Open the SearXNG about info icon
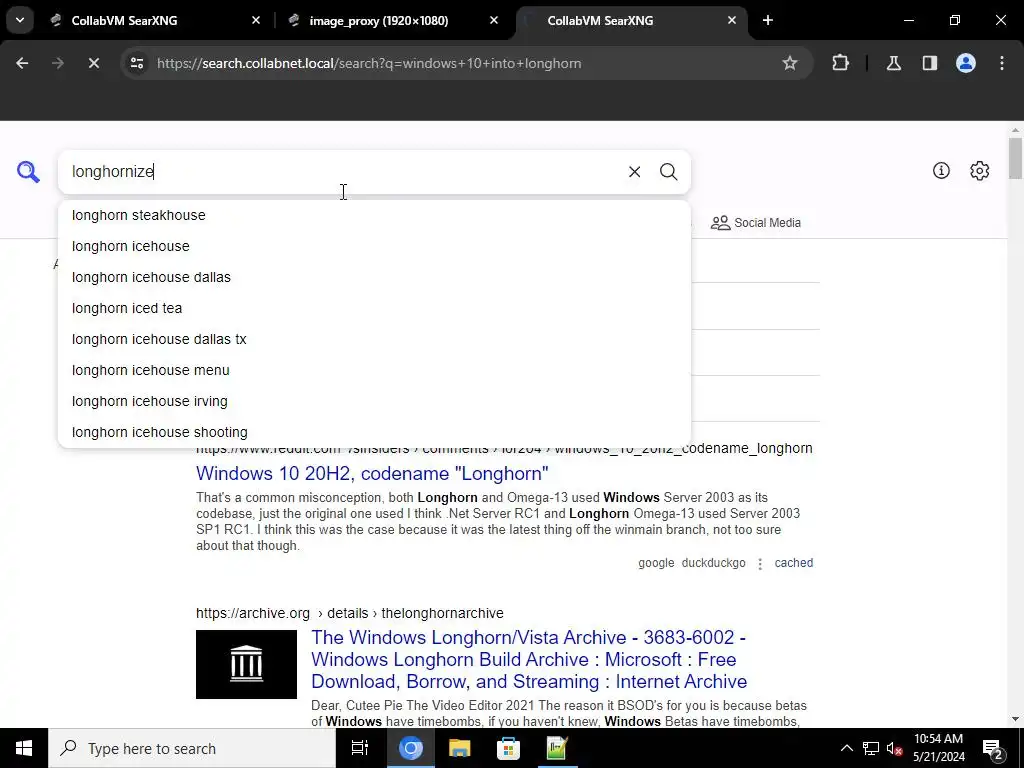Image resolution: width=1024 pixels, height=768 pixels. [x=941, y=170]
